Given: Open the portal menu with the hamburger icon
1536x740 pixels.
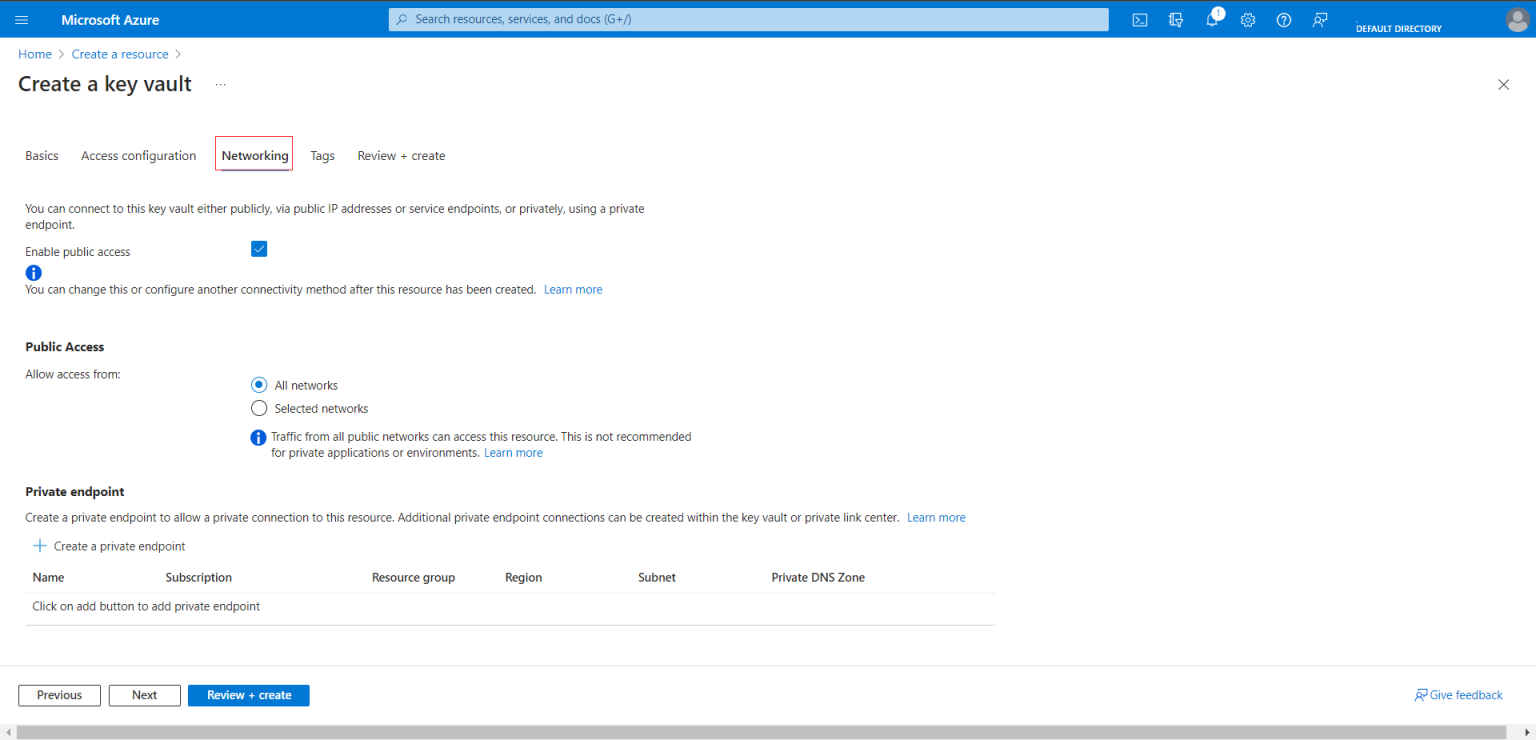Looking at the screenshot, I should pos(21,19).
